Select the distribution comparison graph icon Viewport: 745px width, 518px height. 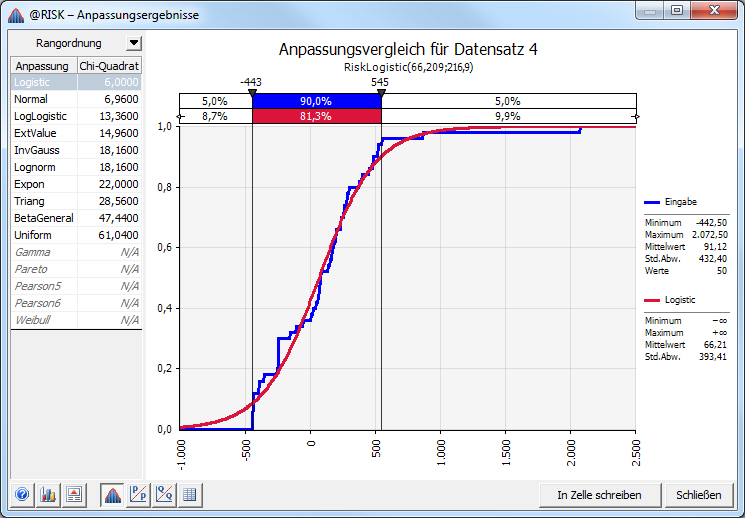(112, 495)
